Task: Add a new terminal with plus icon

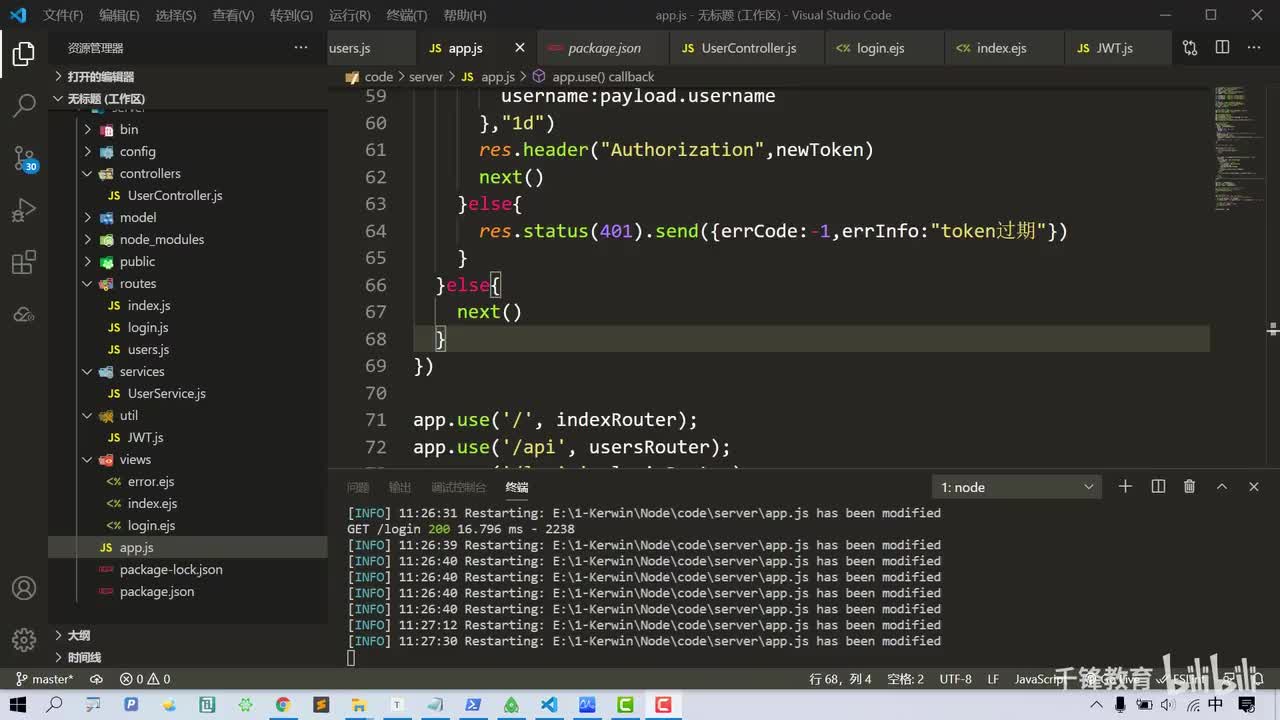Action: [1125, 487]
